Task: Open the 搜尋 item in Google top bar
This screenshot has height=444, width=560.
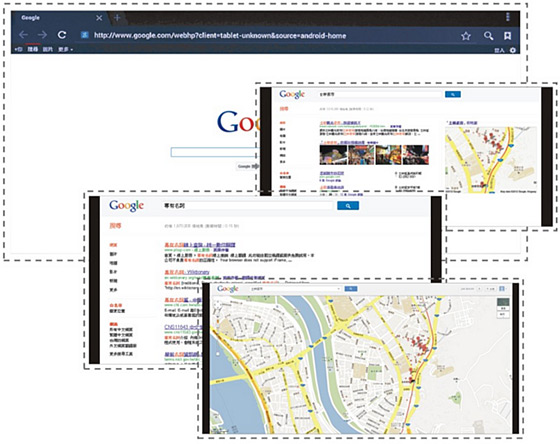Action: [32, 49]
